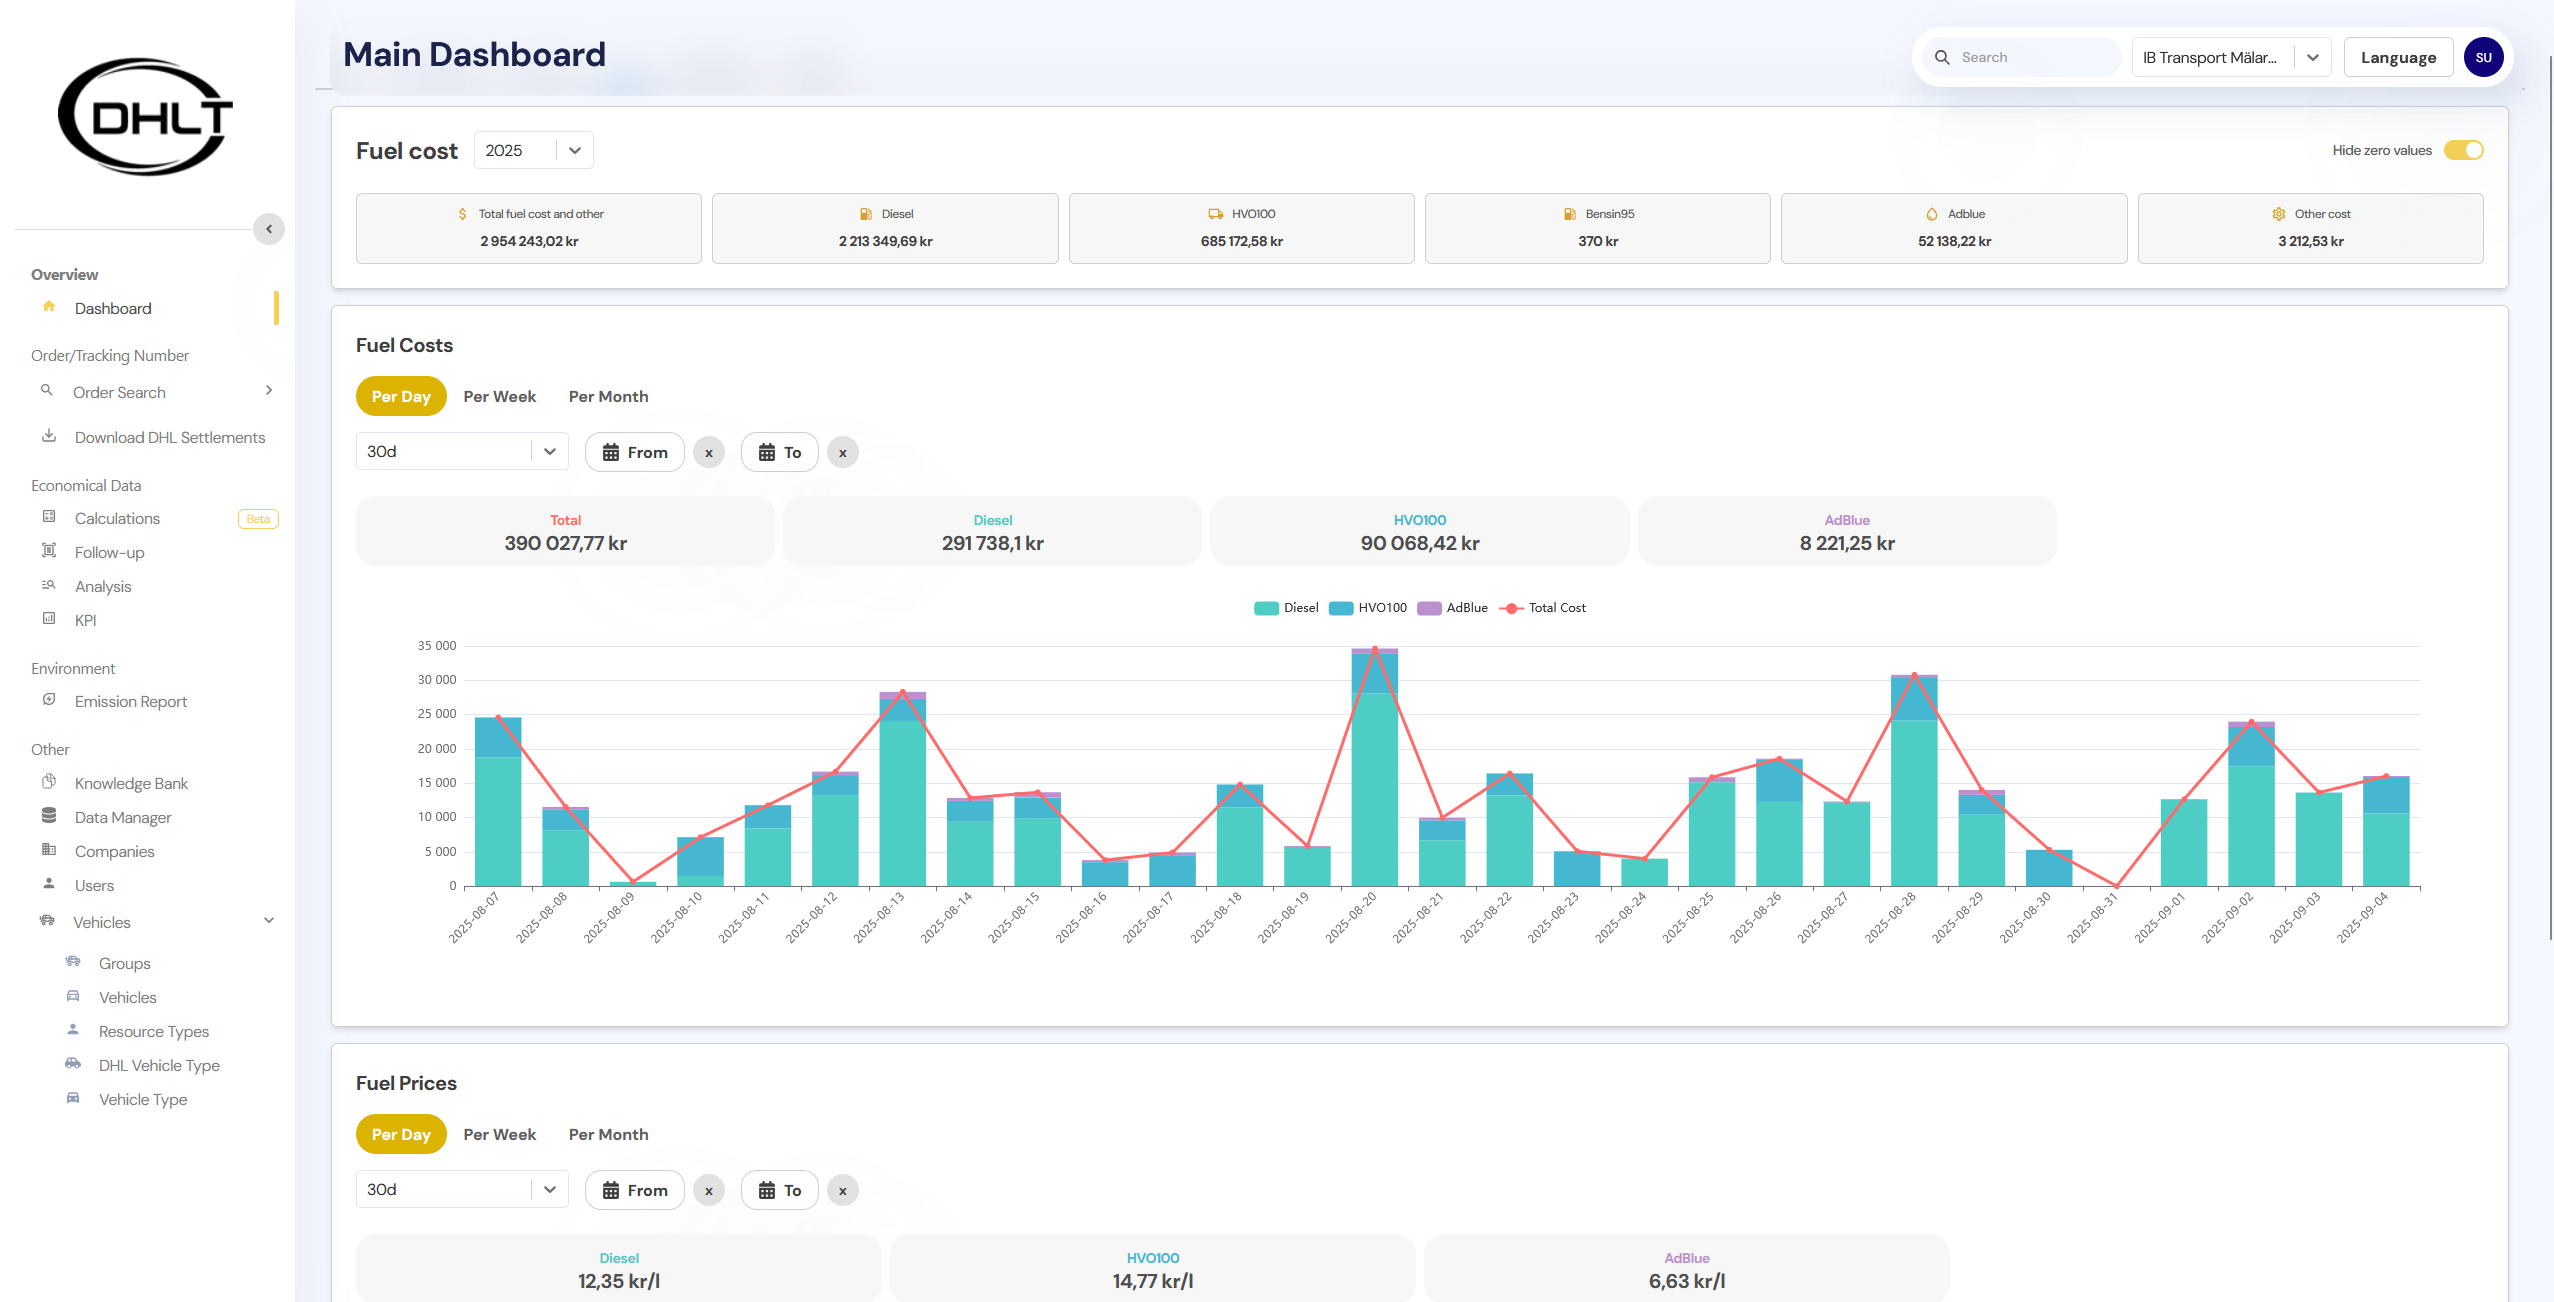
Task: Toggle the Hide zero values switch
Action: click(x=2463, y=150)
